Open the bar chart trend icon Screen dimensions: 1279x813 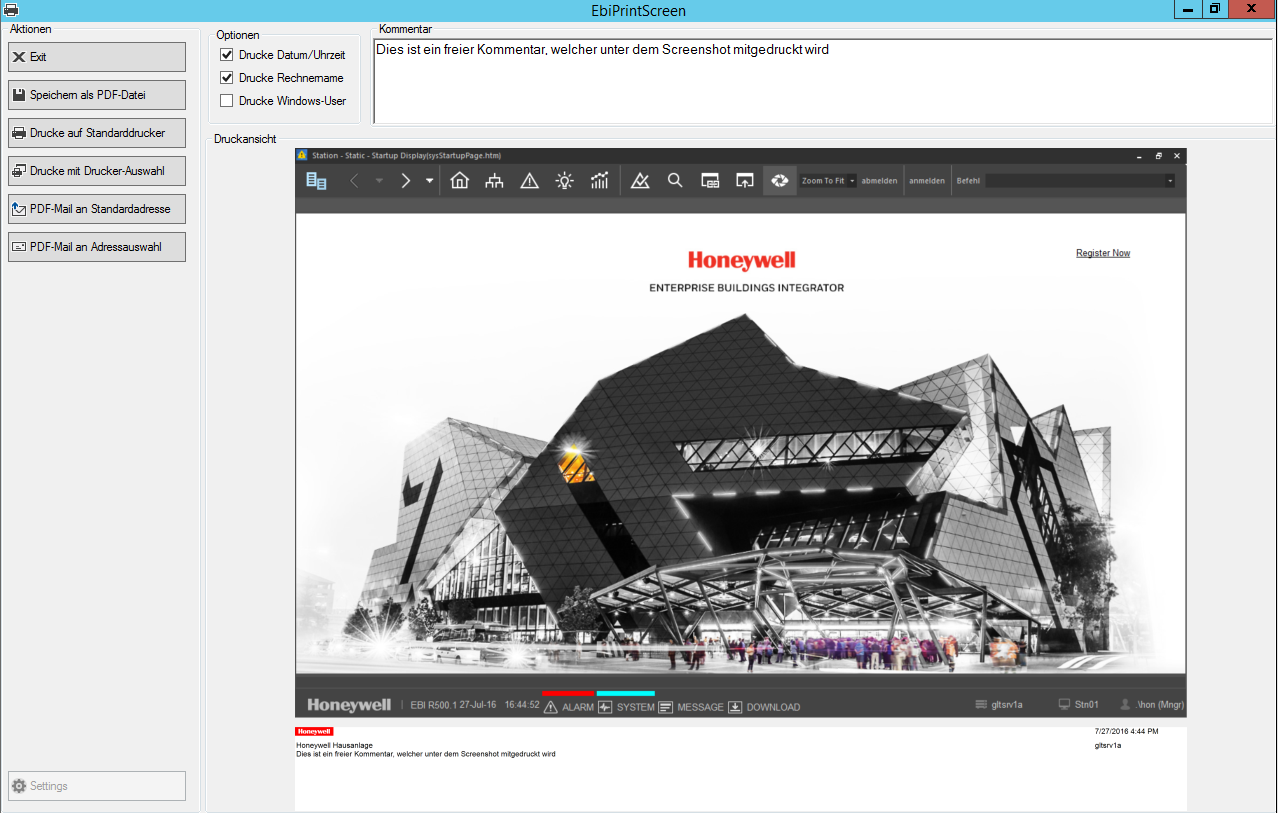600,181
